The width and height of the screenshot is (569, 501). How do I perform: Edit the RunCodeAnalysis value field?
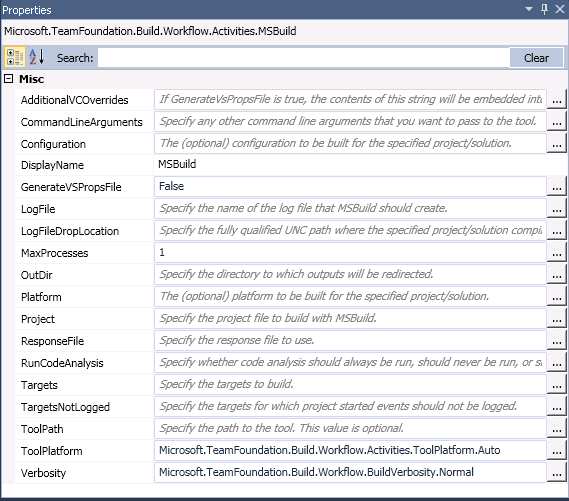coord(350,362)
